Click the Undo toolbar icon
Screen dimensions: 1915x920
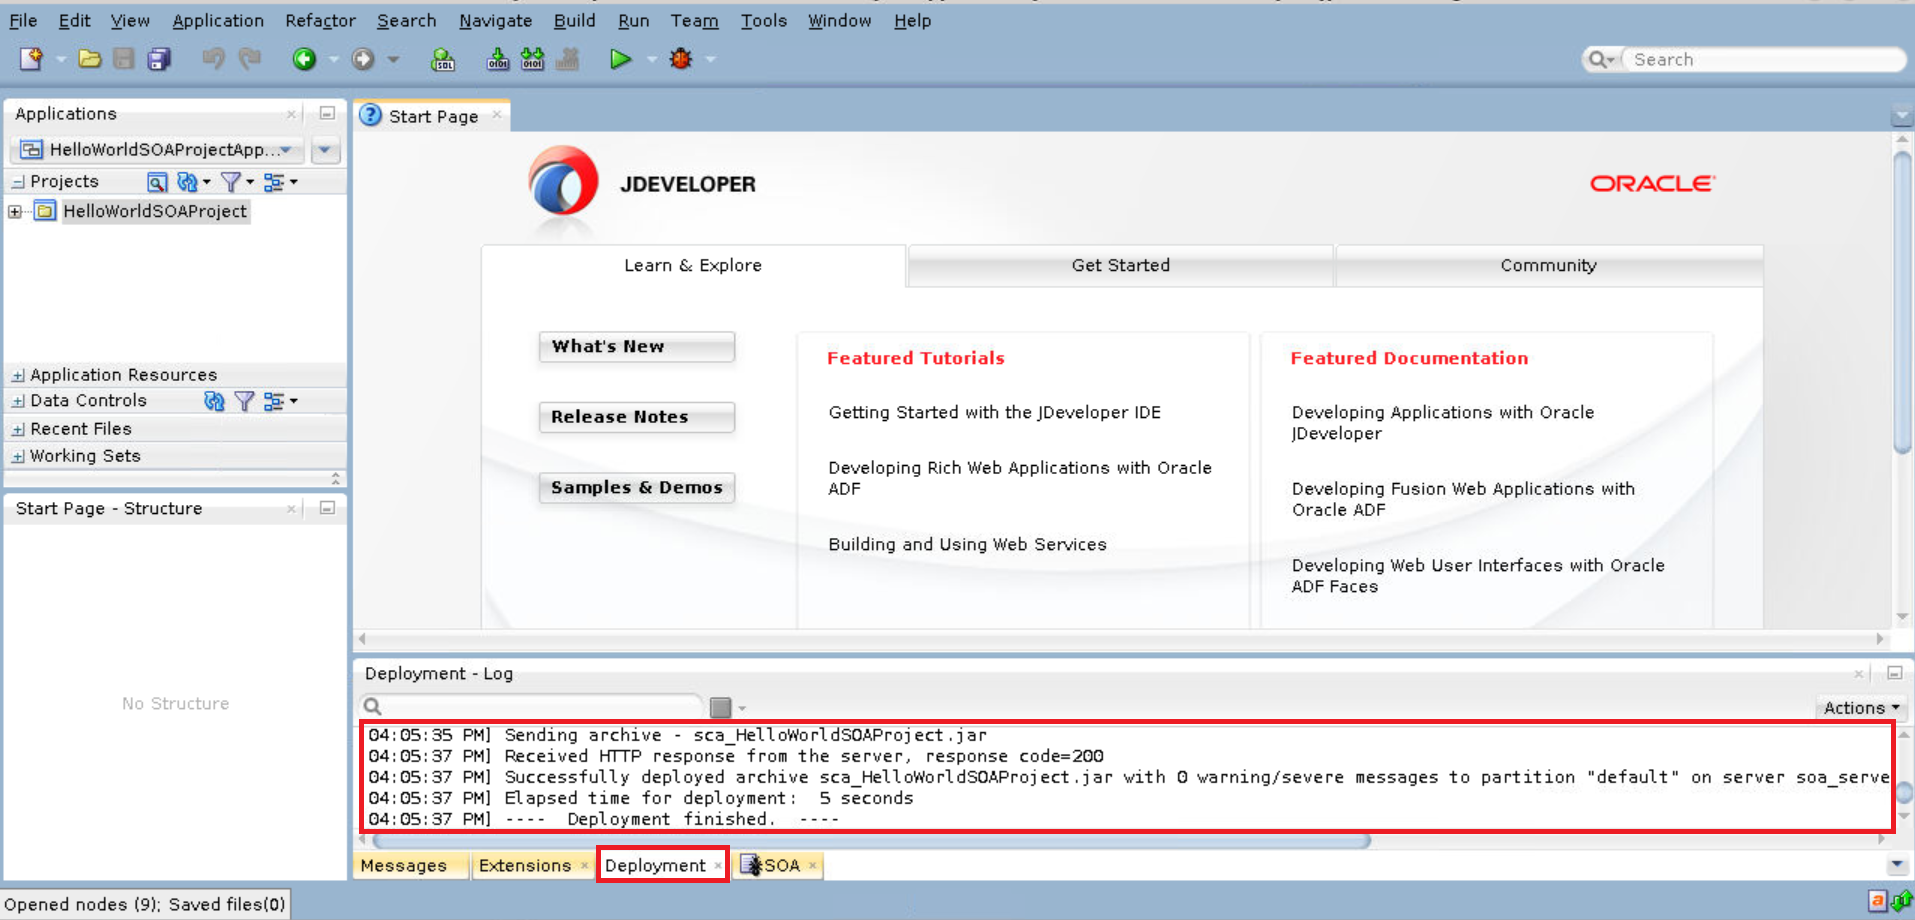pos(213,59)
